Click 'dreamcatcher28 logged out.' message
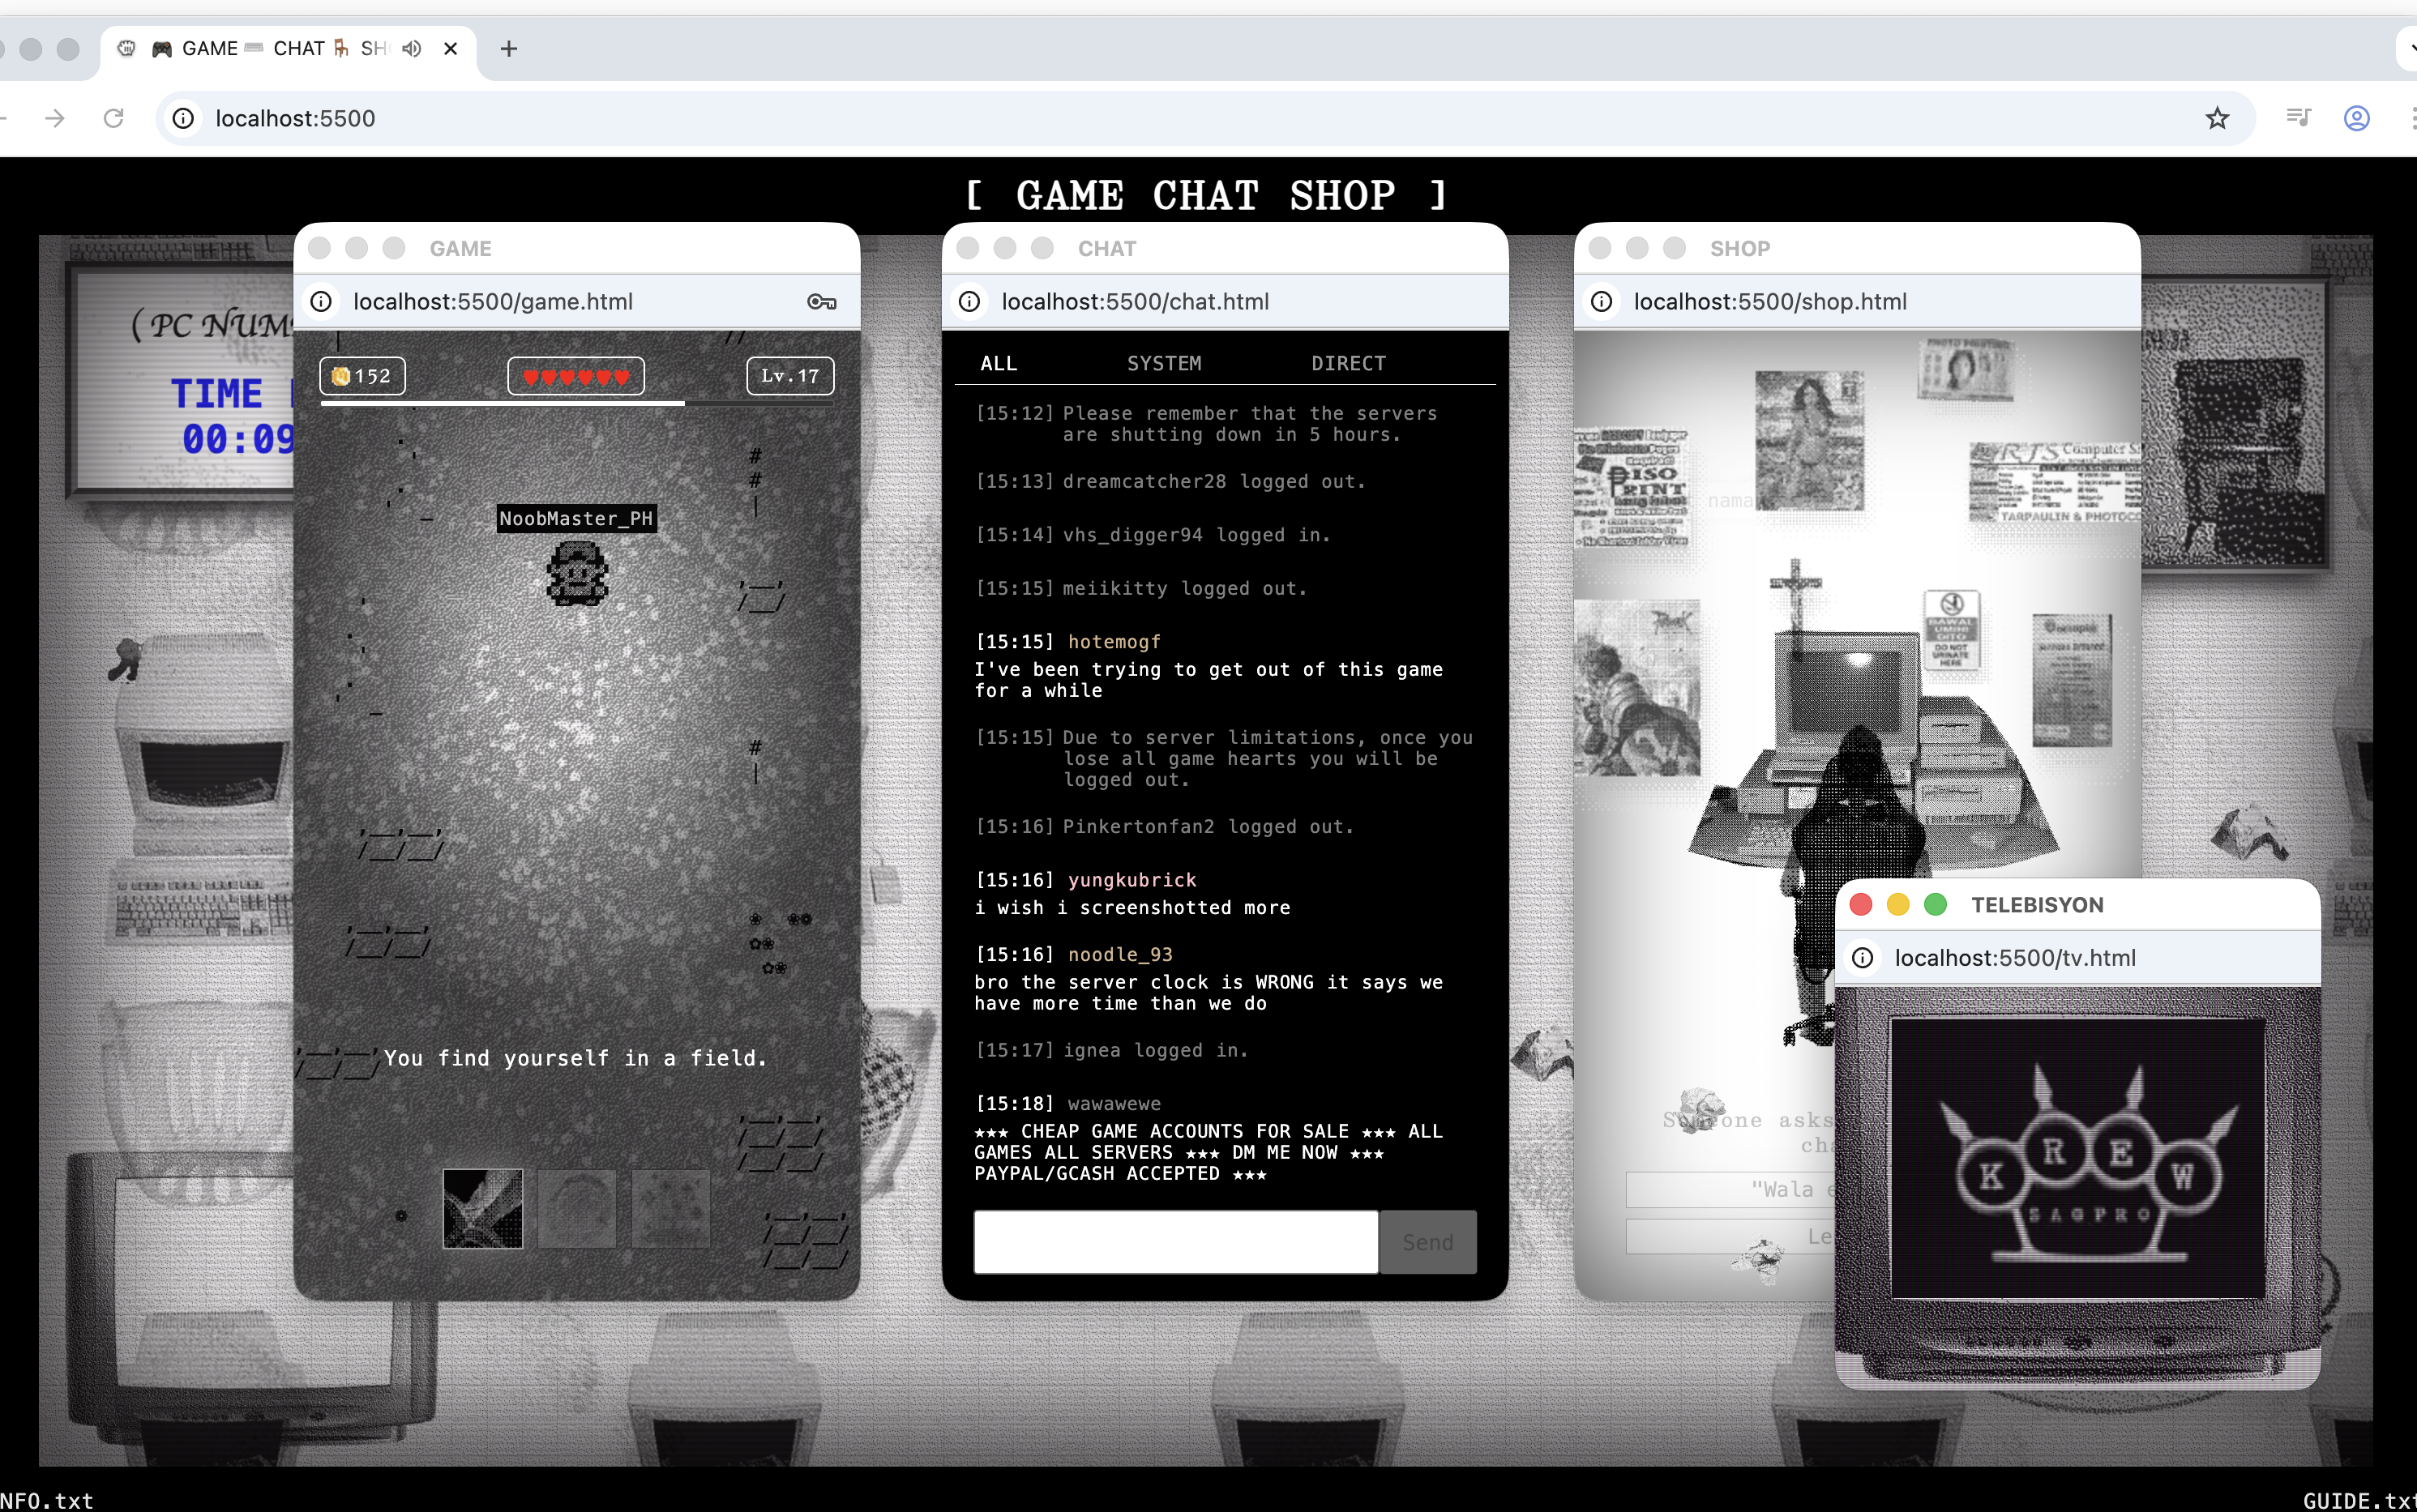This screenshot has width=2417, height=1512. pyautogui.click(x=1214, y=481)
